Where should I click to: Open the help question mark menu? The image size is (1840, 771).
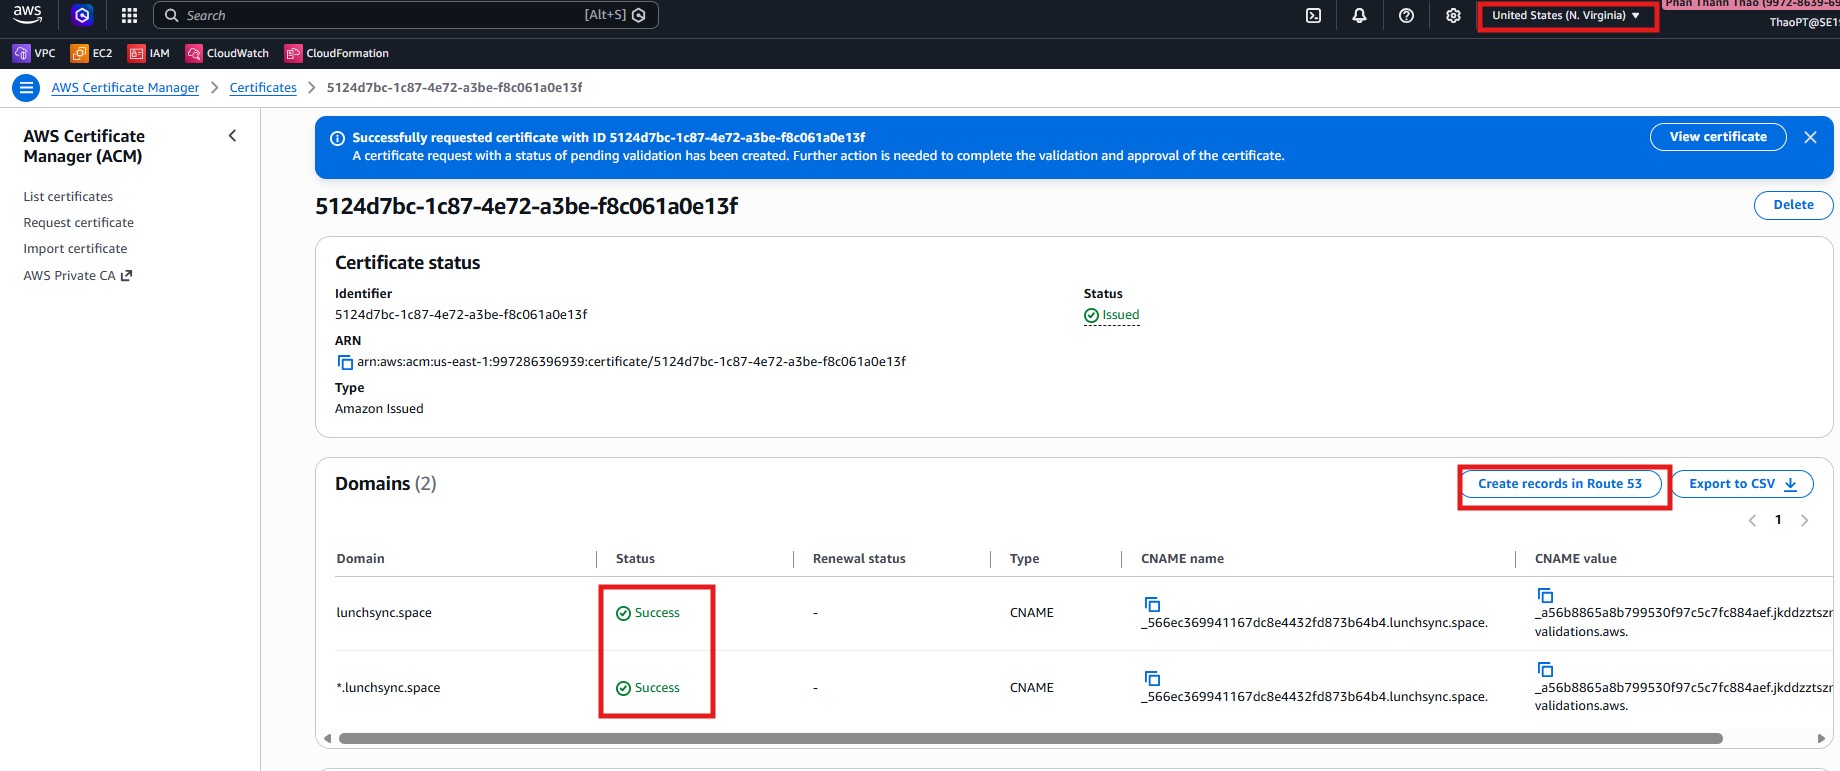point(1406,15)
